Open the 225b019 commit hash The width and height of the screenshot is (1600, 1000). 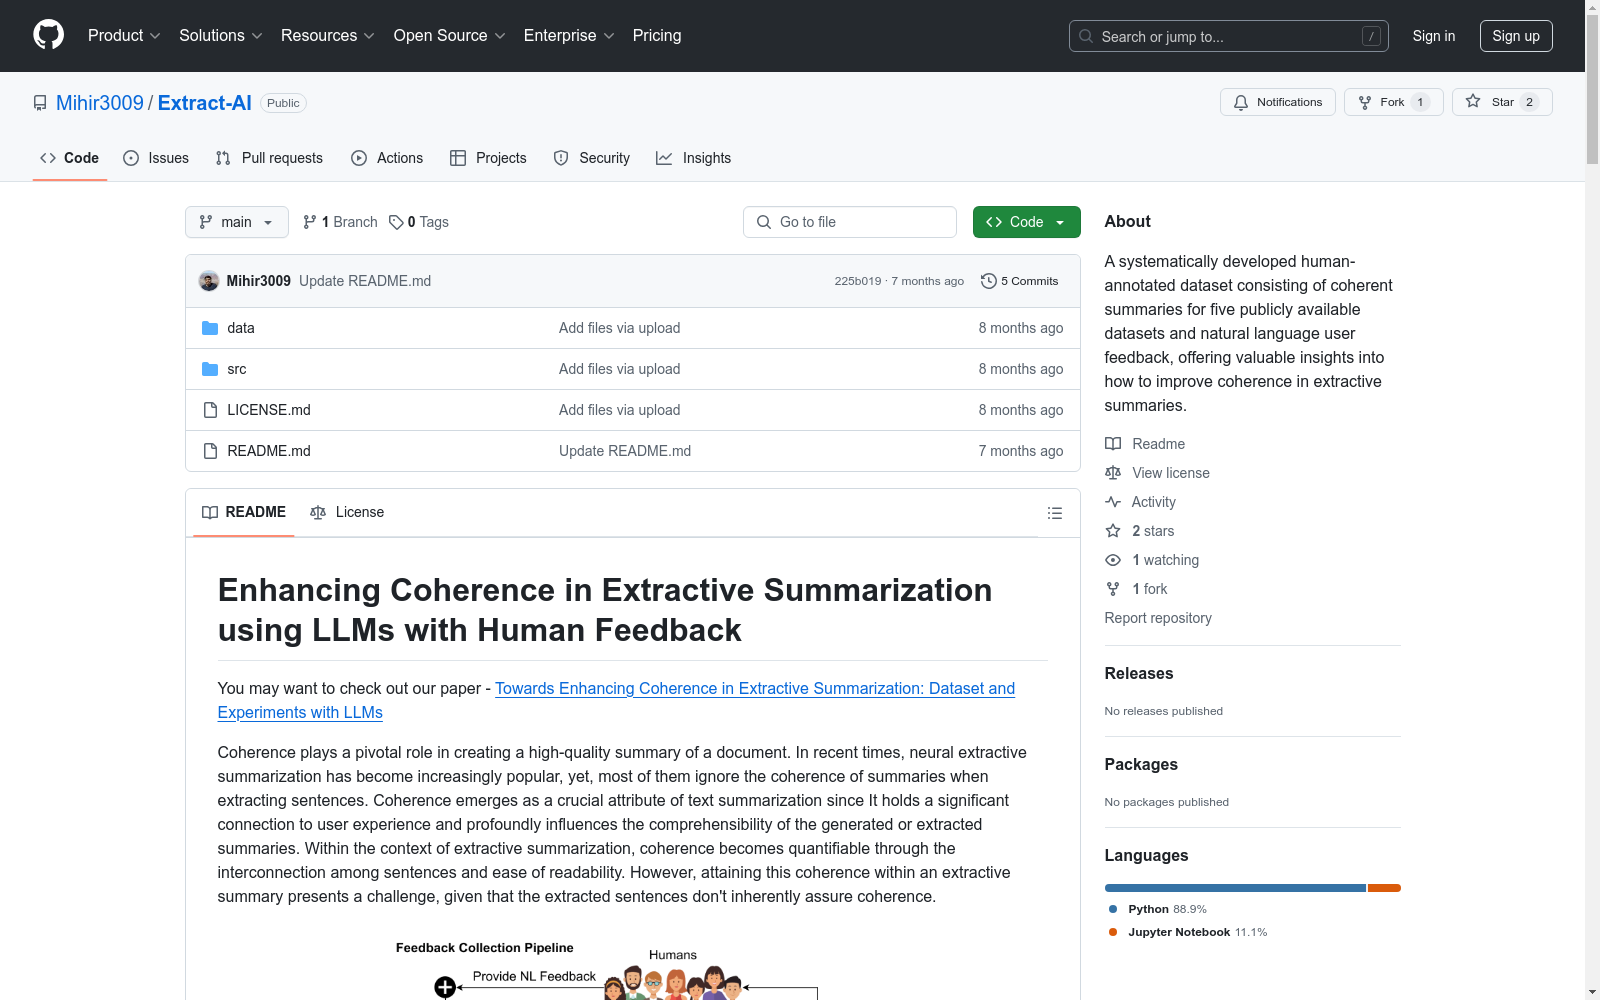coord(858,281)
